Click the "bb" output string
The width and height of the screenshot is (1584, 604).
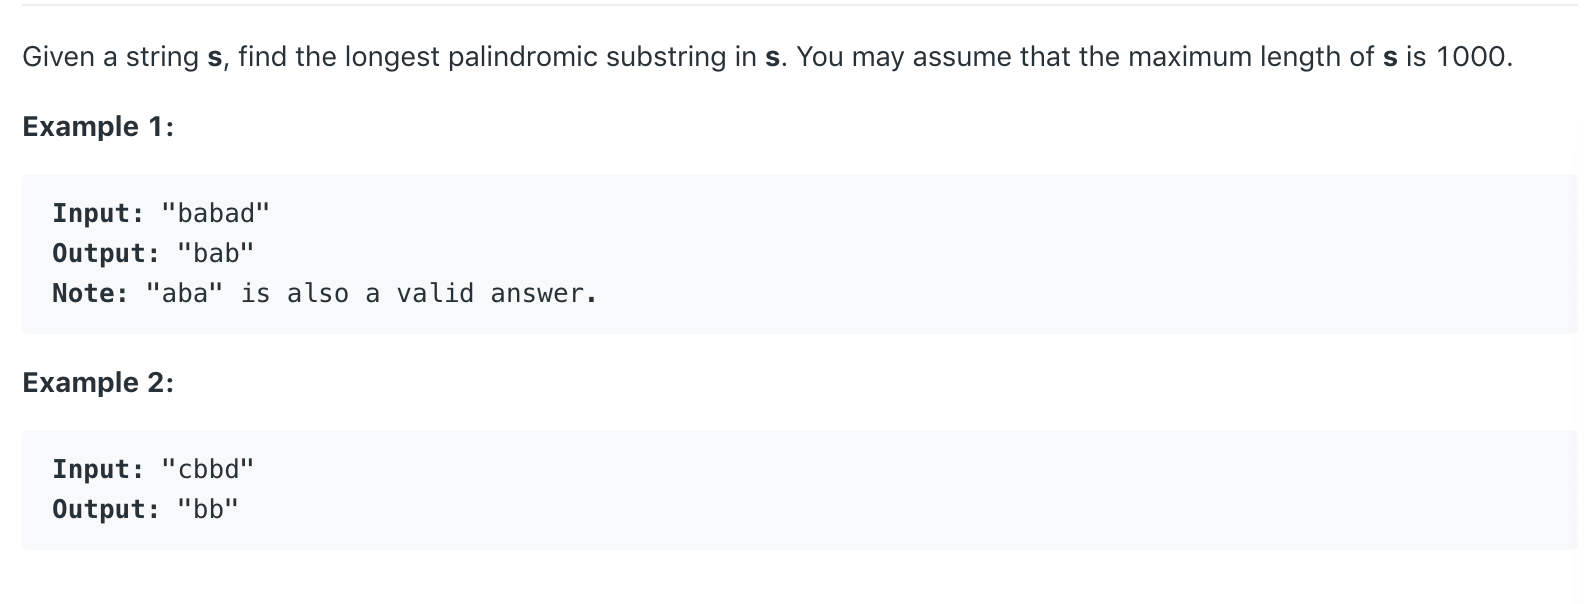coord(208,509)
